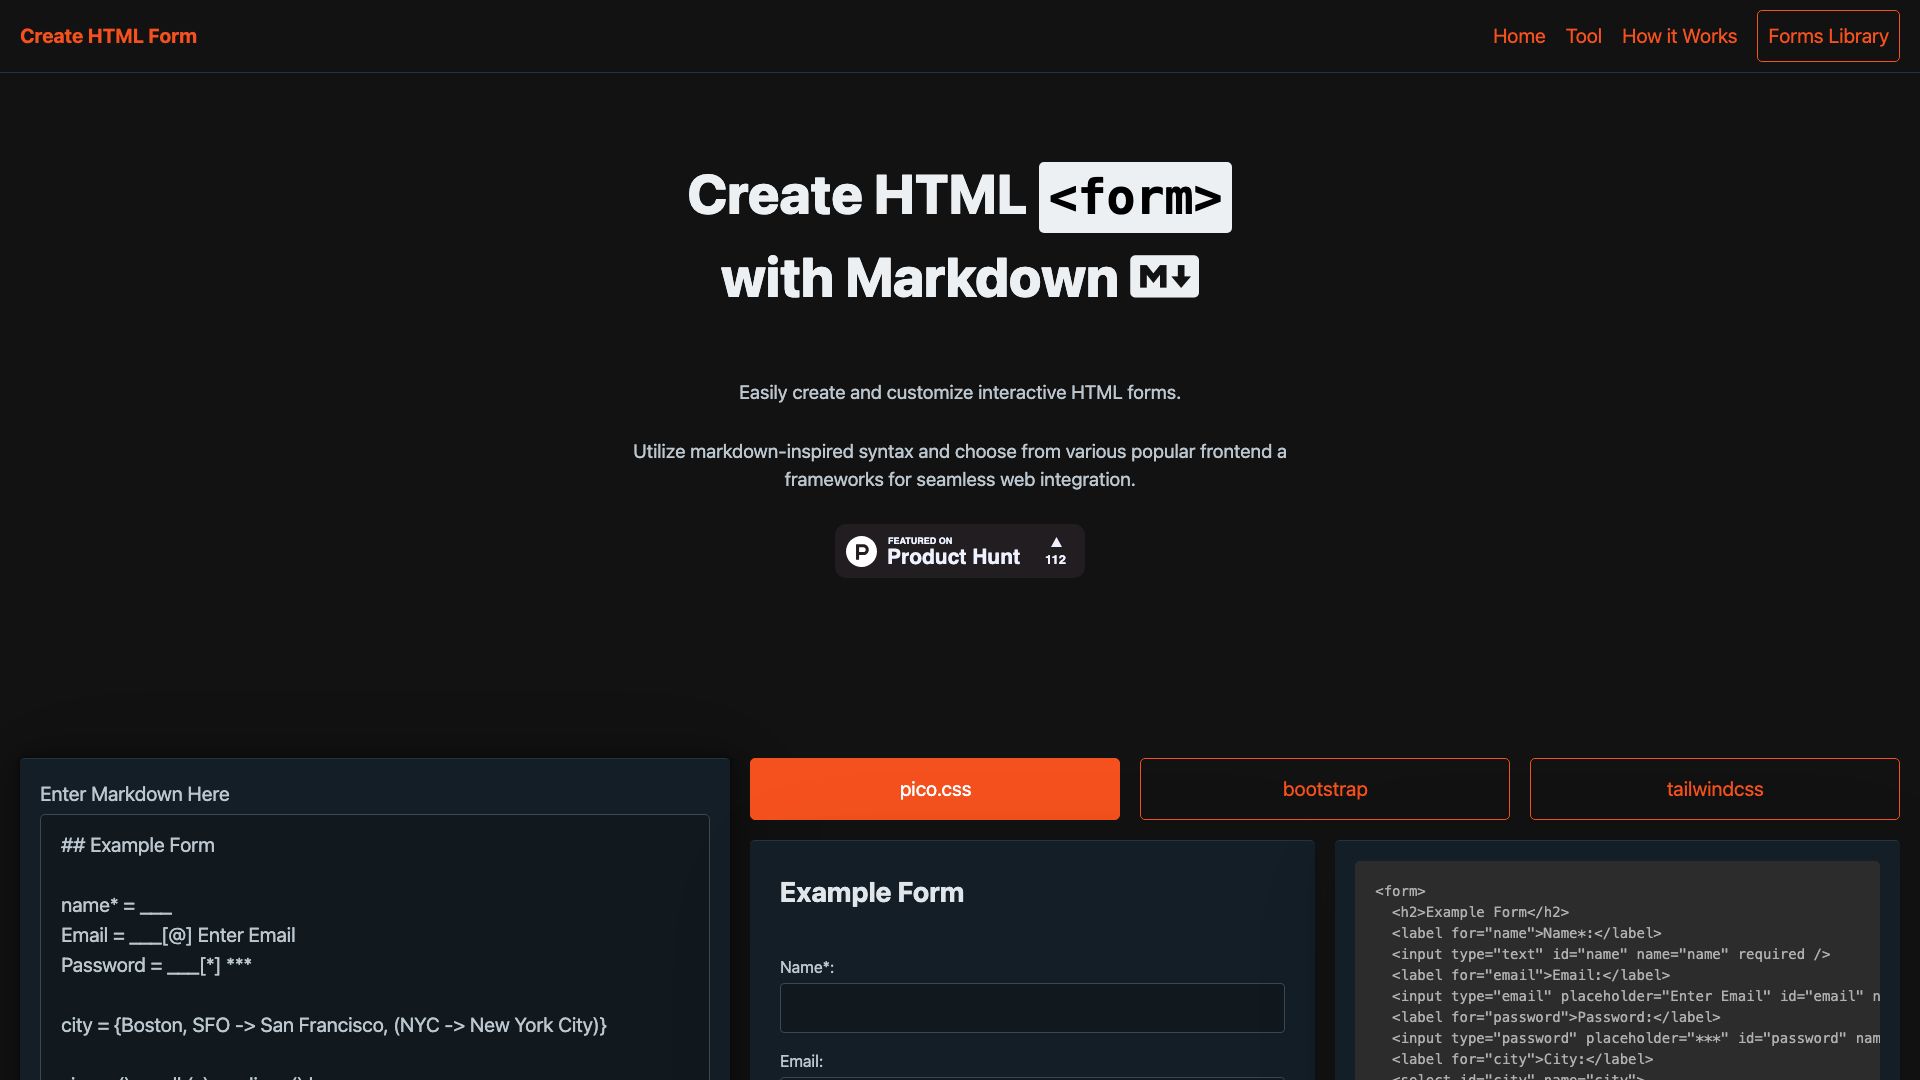The width and height of the screenshot is (1920, 1080).
Task: Click the Example Form preview heading
Action: (x=871, y=892)
